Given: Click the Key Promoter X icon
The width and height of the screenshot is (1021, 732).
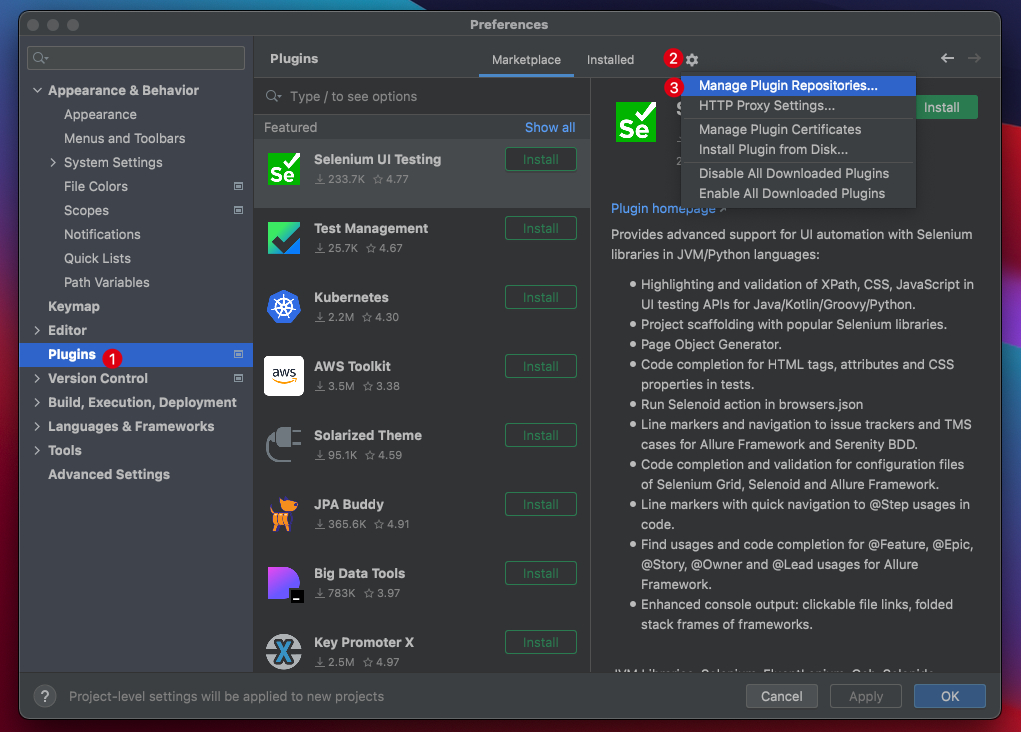Looking at the screenshot, I should point(284,652).
